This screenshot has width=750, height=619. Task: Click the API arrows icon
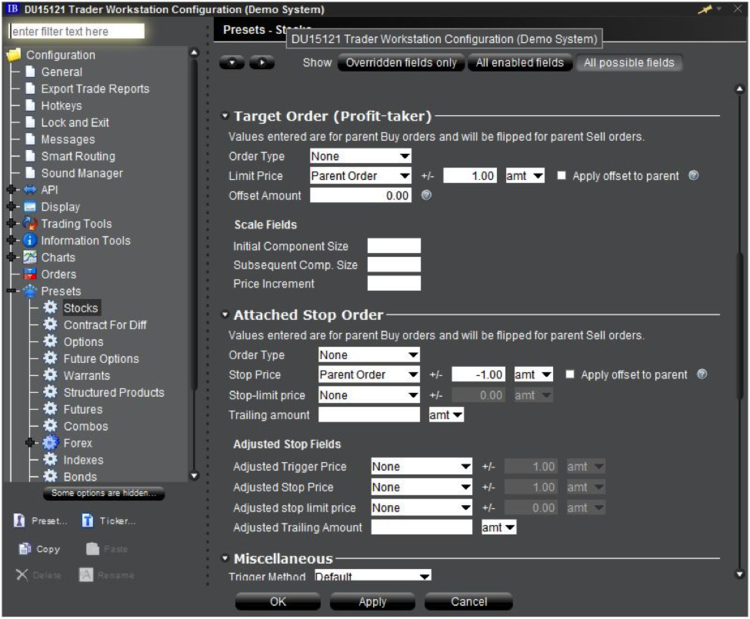tap(30, 189)
